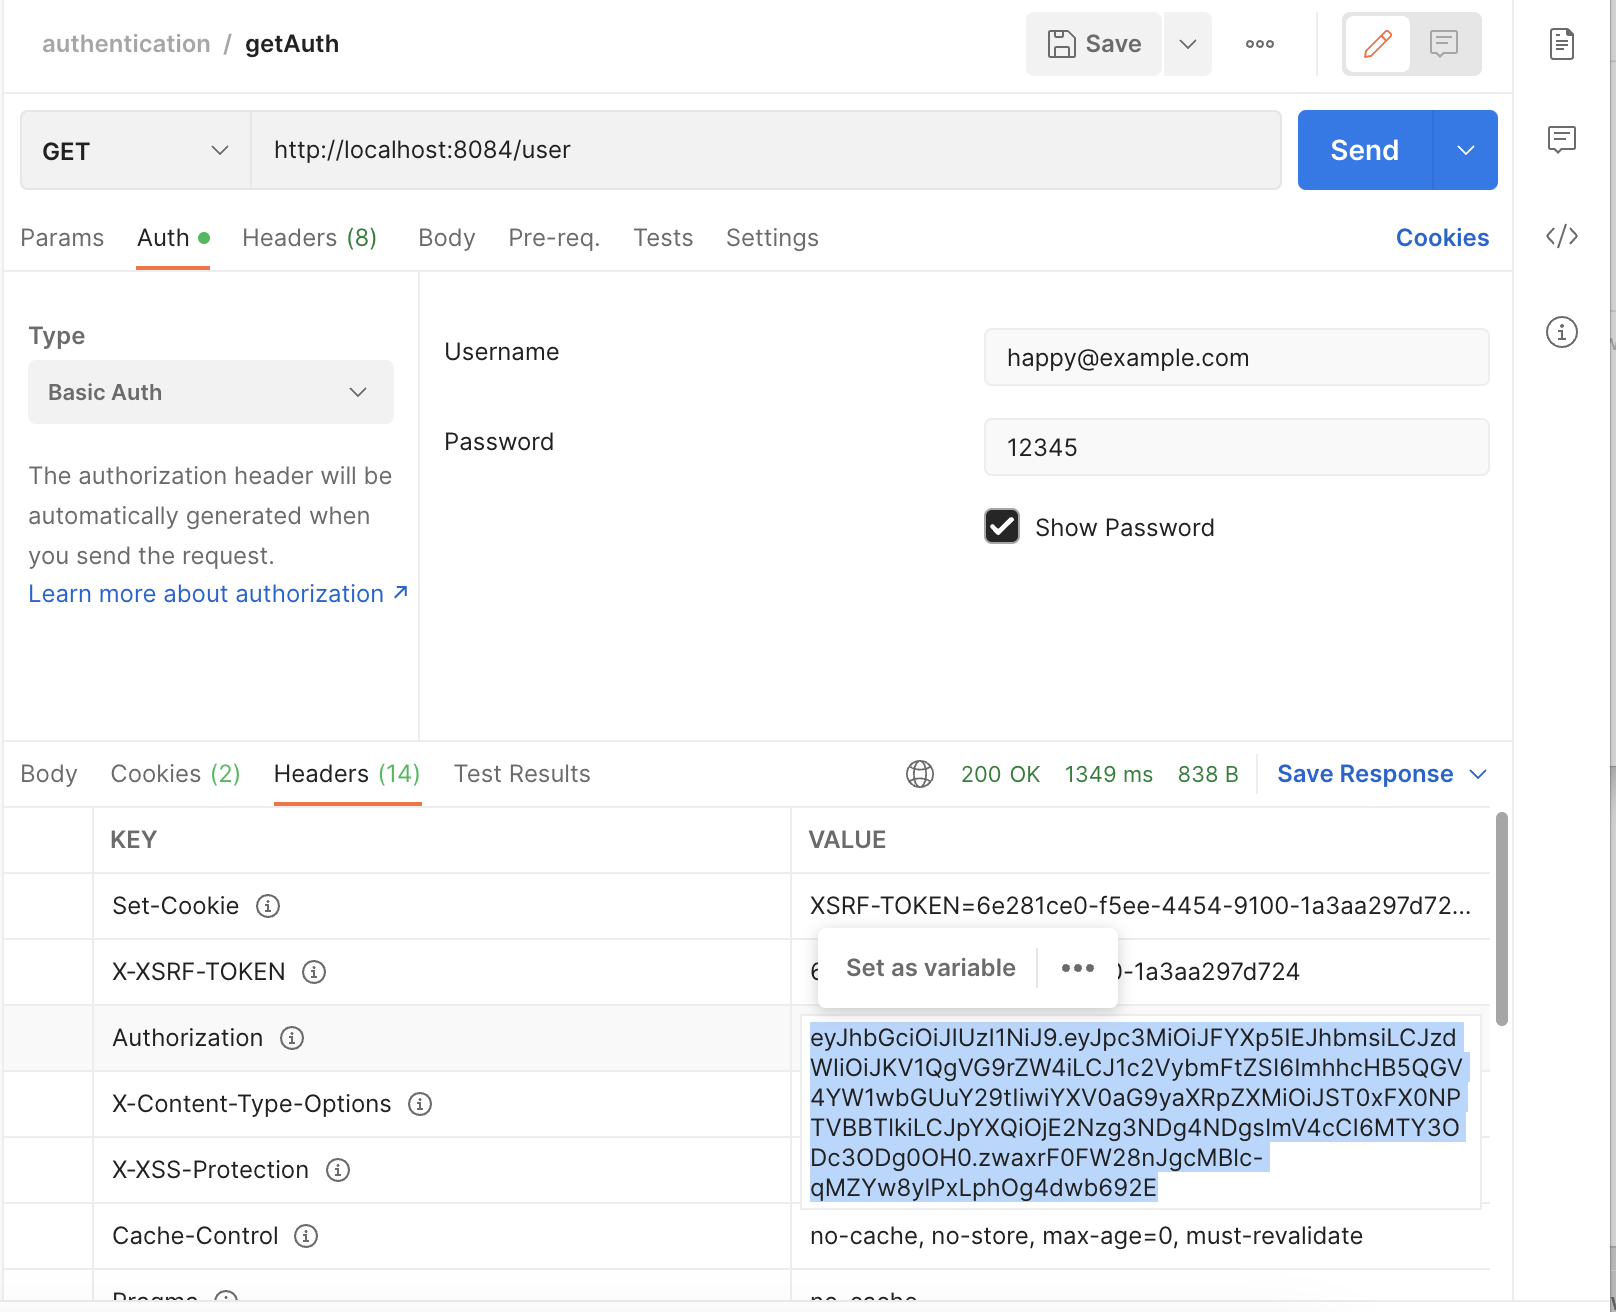The width and height of the screenshot is (1616, 1312).
Task: Click the three-dot icon next to Set as variable
Action: [x=1077, y=967]
